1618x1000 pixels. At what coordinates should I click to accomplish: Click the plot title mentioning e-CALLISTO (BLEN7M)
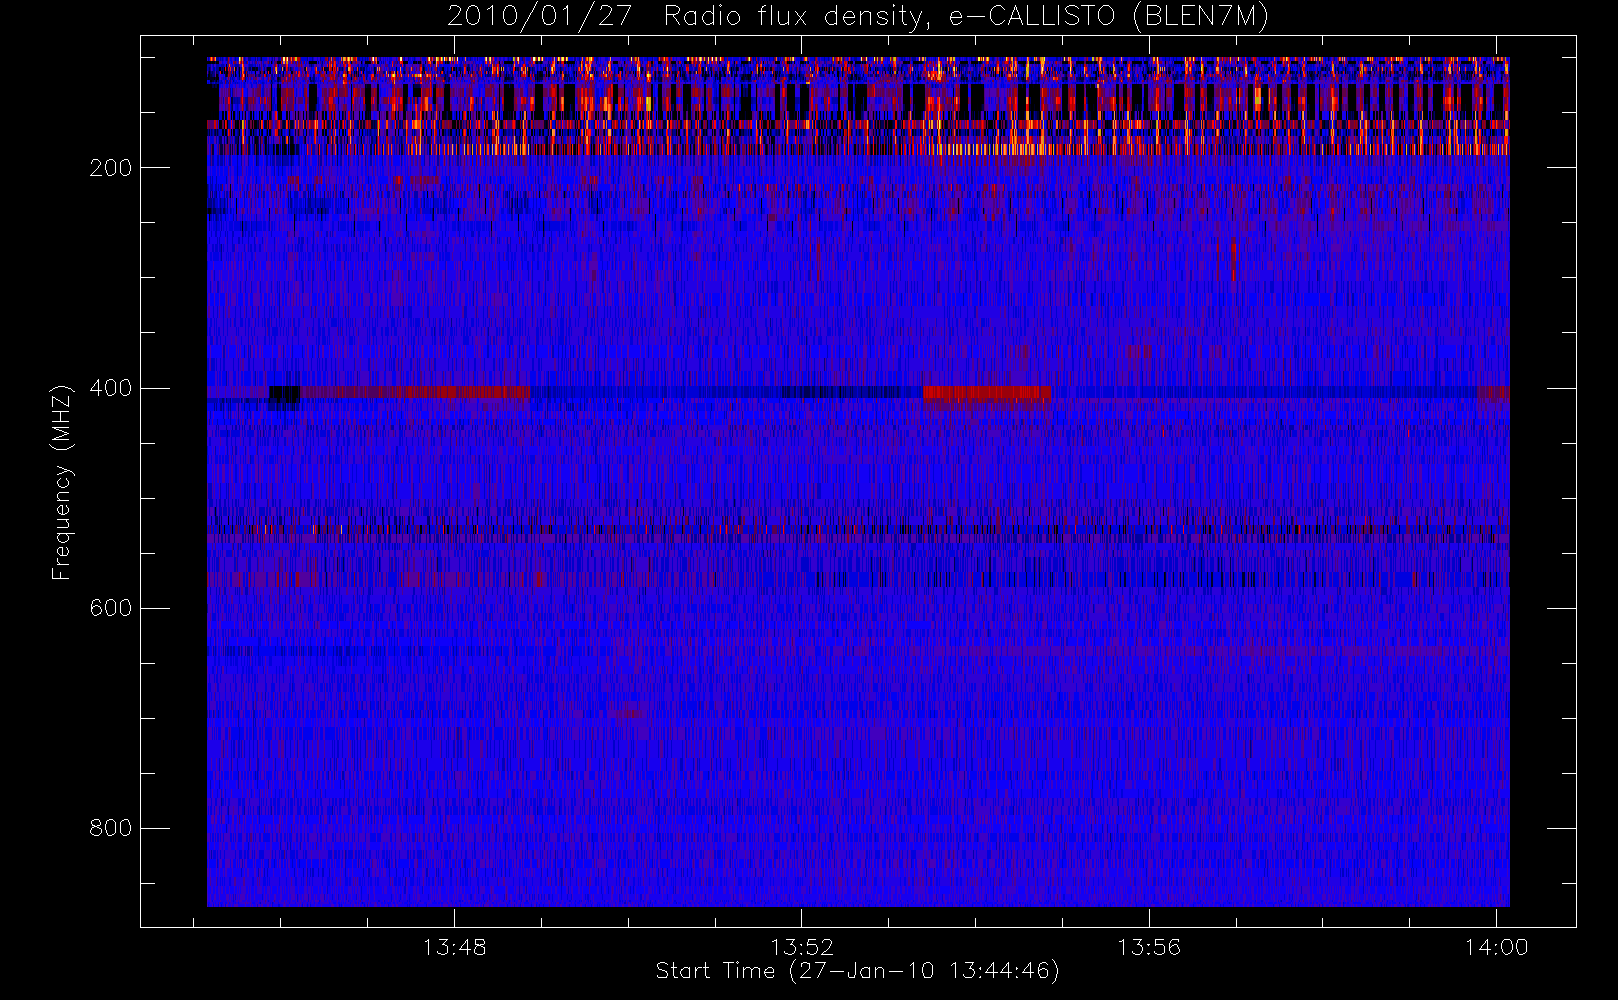click(858, 16)
